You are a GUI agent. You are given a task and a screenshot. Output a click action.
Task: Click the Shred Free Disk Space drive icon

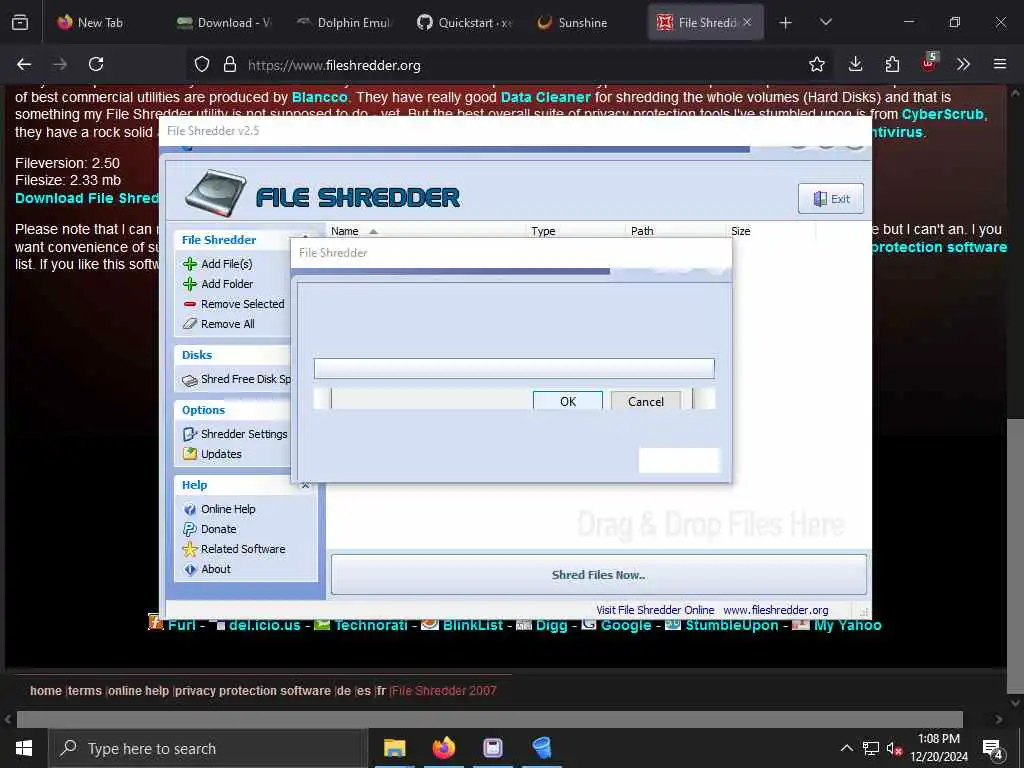tap(190, 380)
